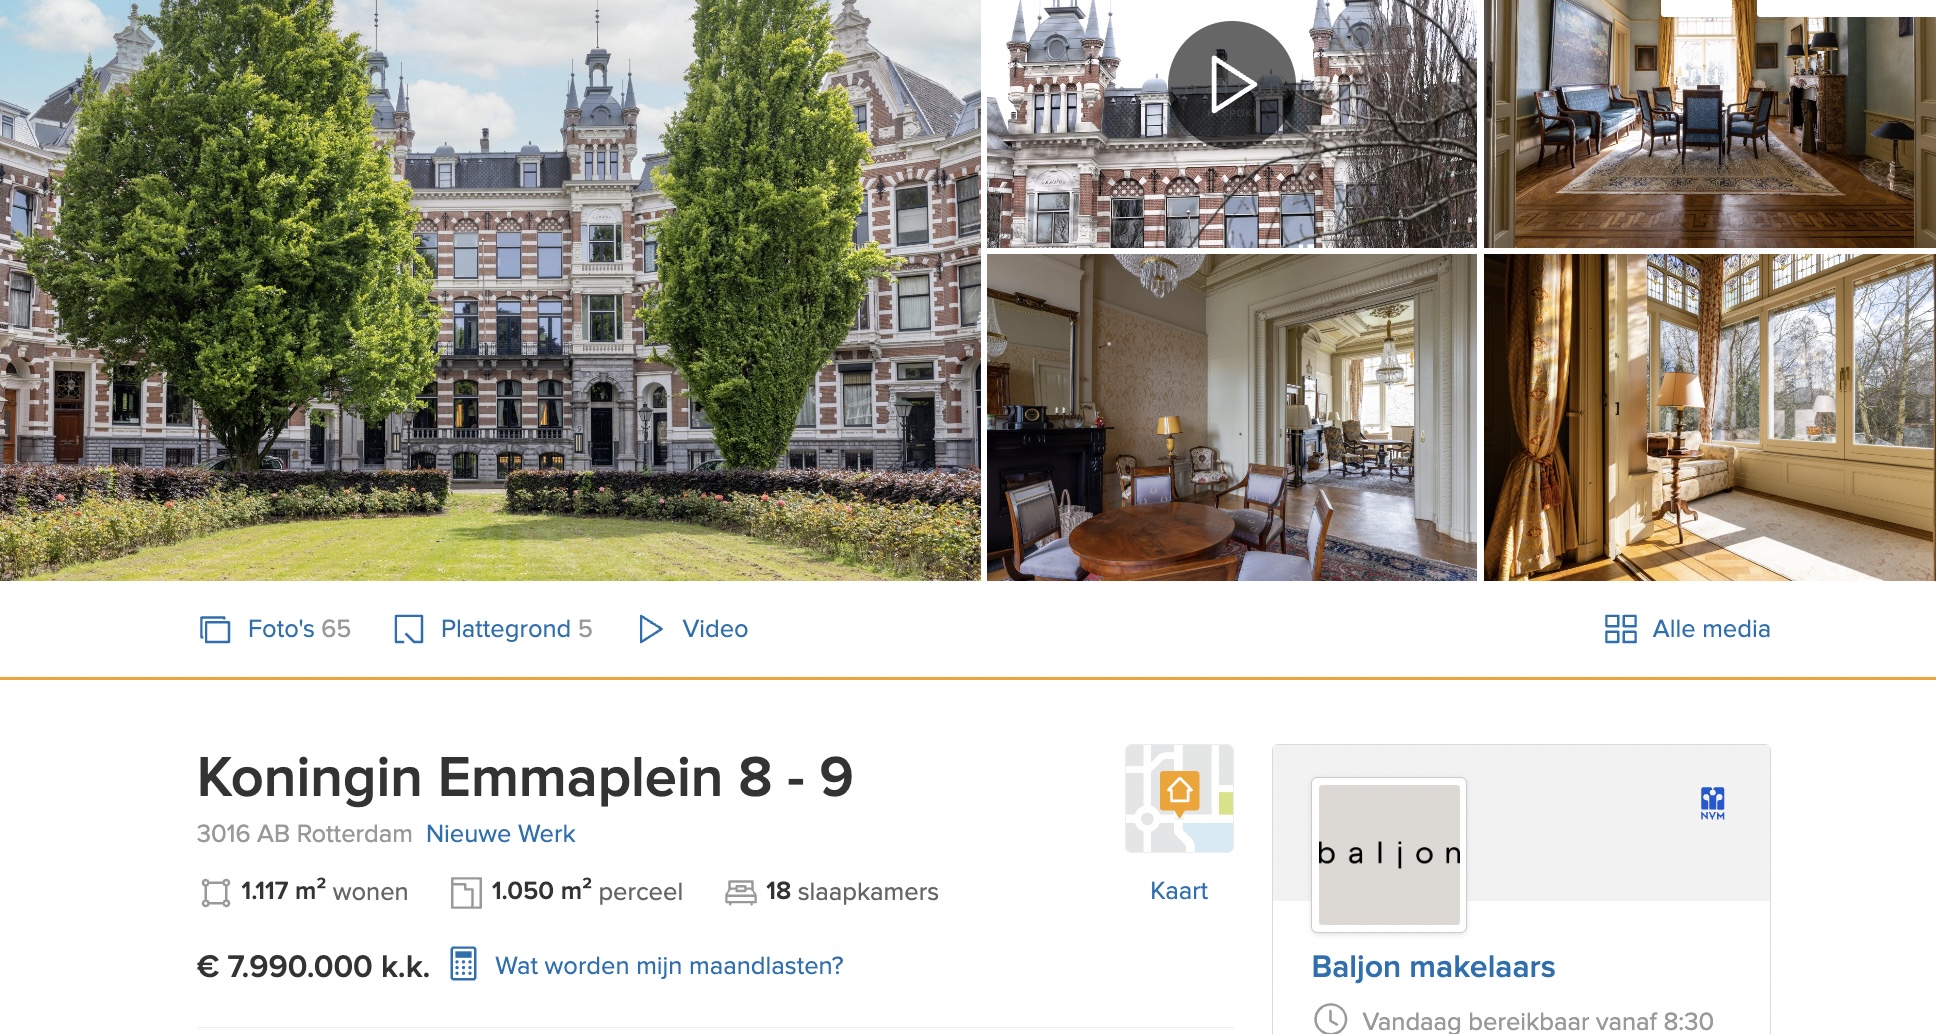Image resolution: width=1936 pixels, height=1034 pixels.
Task: Select the Video media link
Action: click(x=694, y=629)
